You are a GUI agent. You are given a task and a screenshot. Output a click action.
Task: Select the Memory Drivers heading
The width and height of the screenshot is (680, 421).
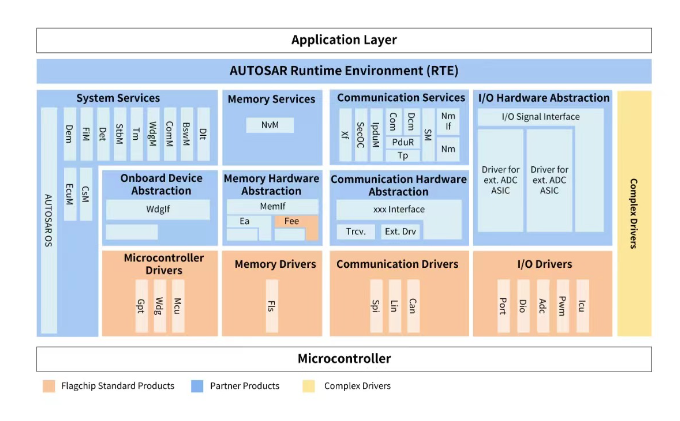point(275,264)
